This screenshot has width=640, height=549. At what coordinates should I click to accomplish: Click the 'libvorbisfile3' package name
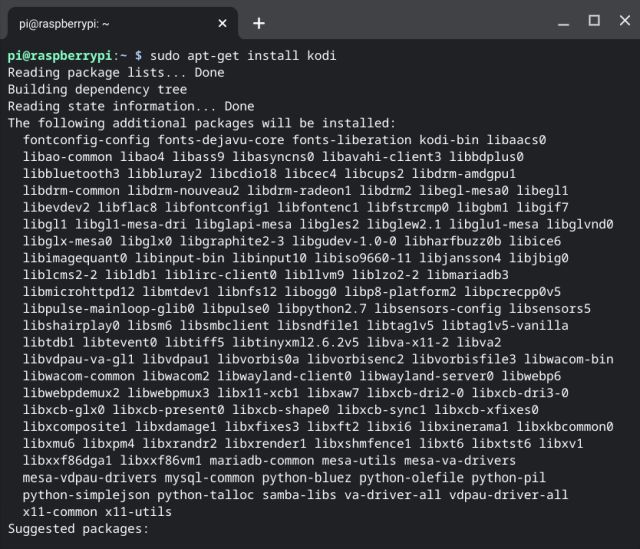(x=464, y=359)
